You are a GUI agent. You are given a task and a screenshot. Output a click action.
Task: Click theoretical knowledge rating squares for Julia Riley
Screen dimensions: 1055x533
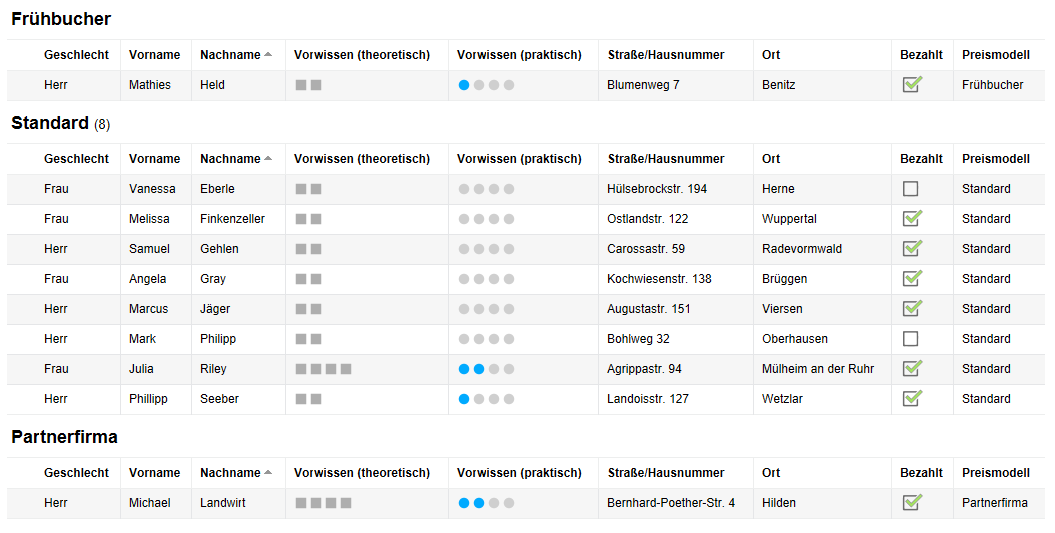click(x=323, y=369)
